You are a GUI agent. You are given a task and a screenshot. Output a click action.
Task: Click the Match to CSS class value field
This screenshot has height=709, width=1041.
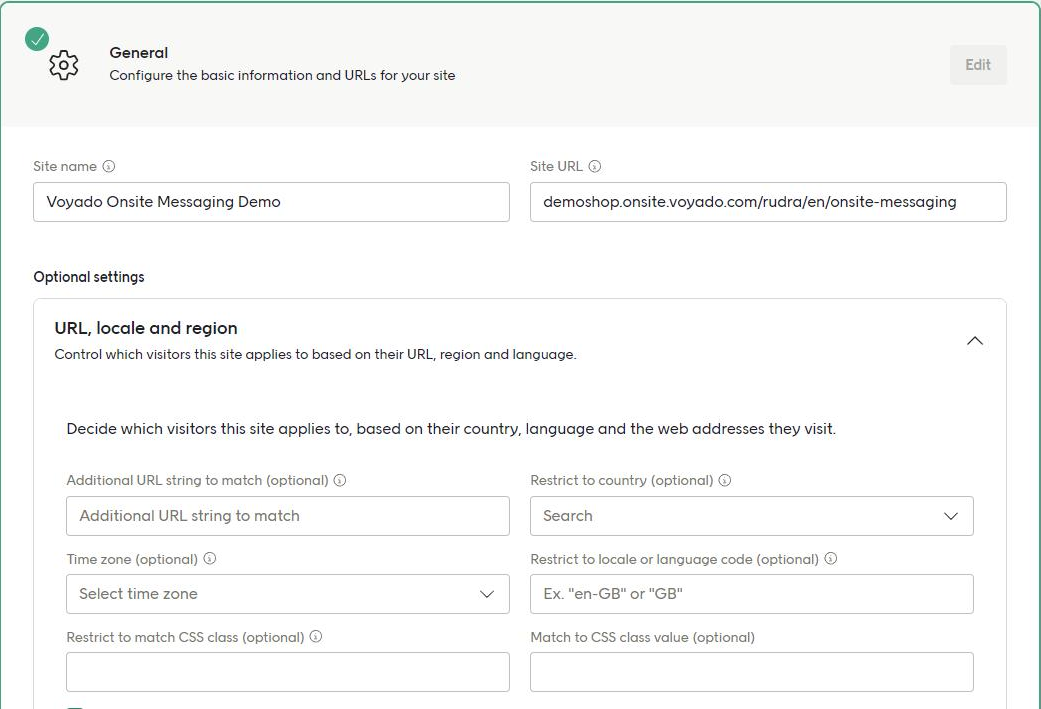pyautogui.click(x=752, y=672)
